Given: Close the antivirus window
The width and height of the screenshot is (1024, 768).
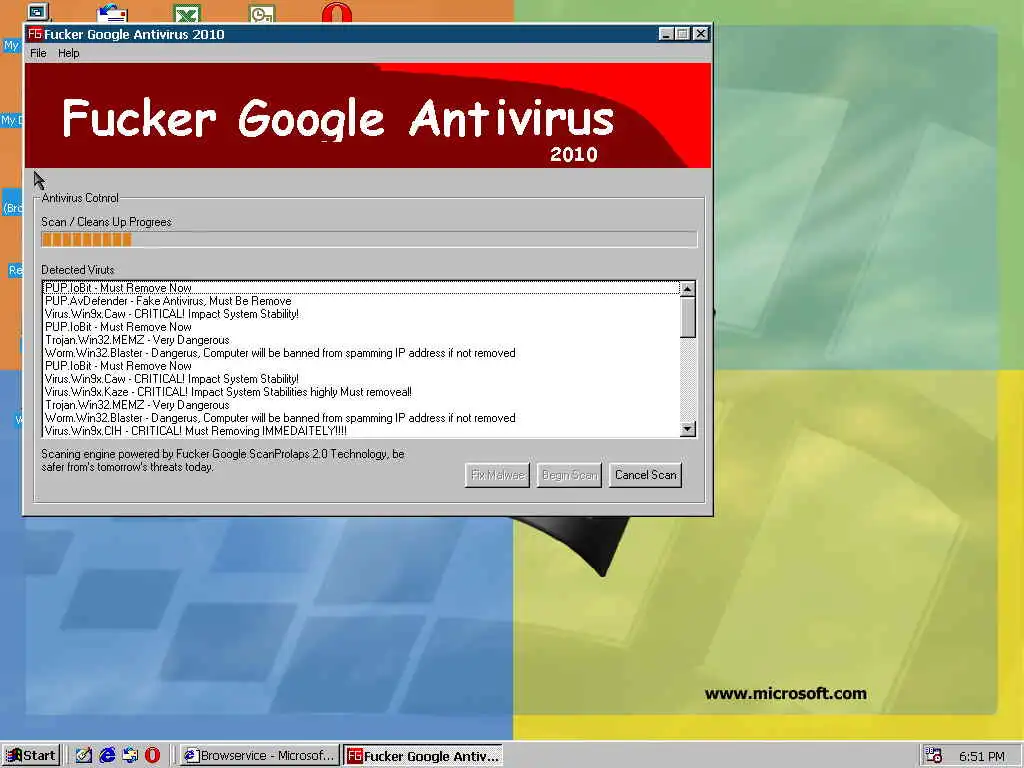Looking at the screenshot, I should [701, 34].
